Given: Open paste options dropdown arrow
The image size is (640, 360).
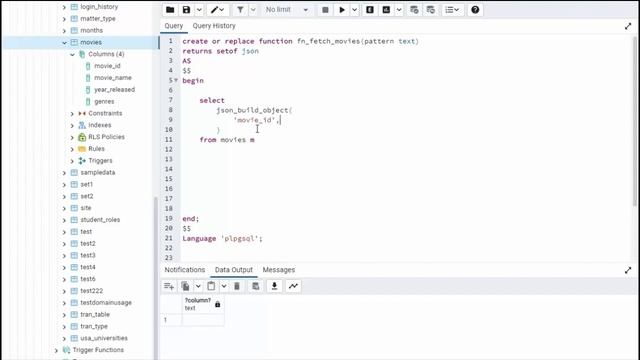Looking at the screenshot, I should click(x=224, y=286).
